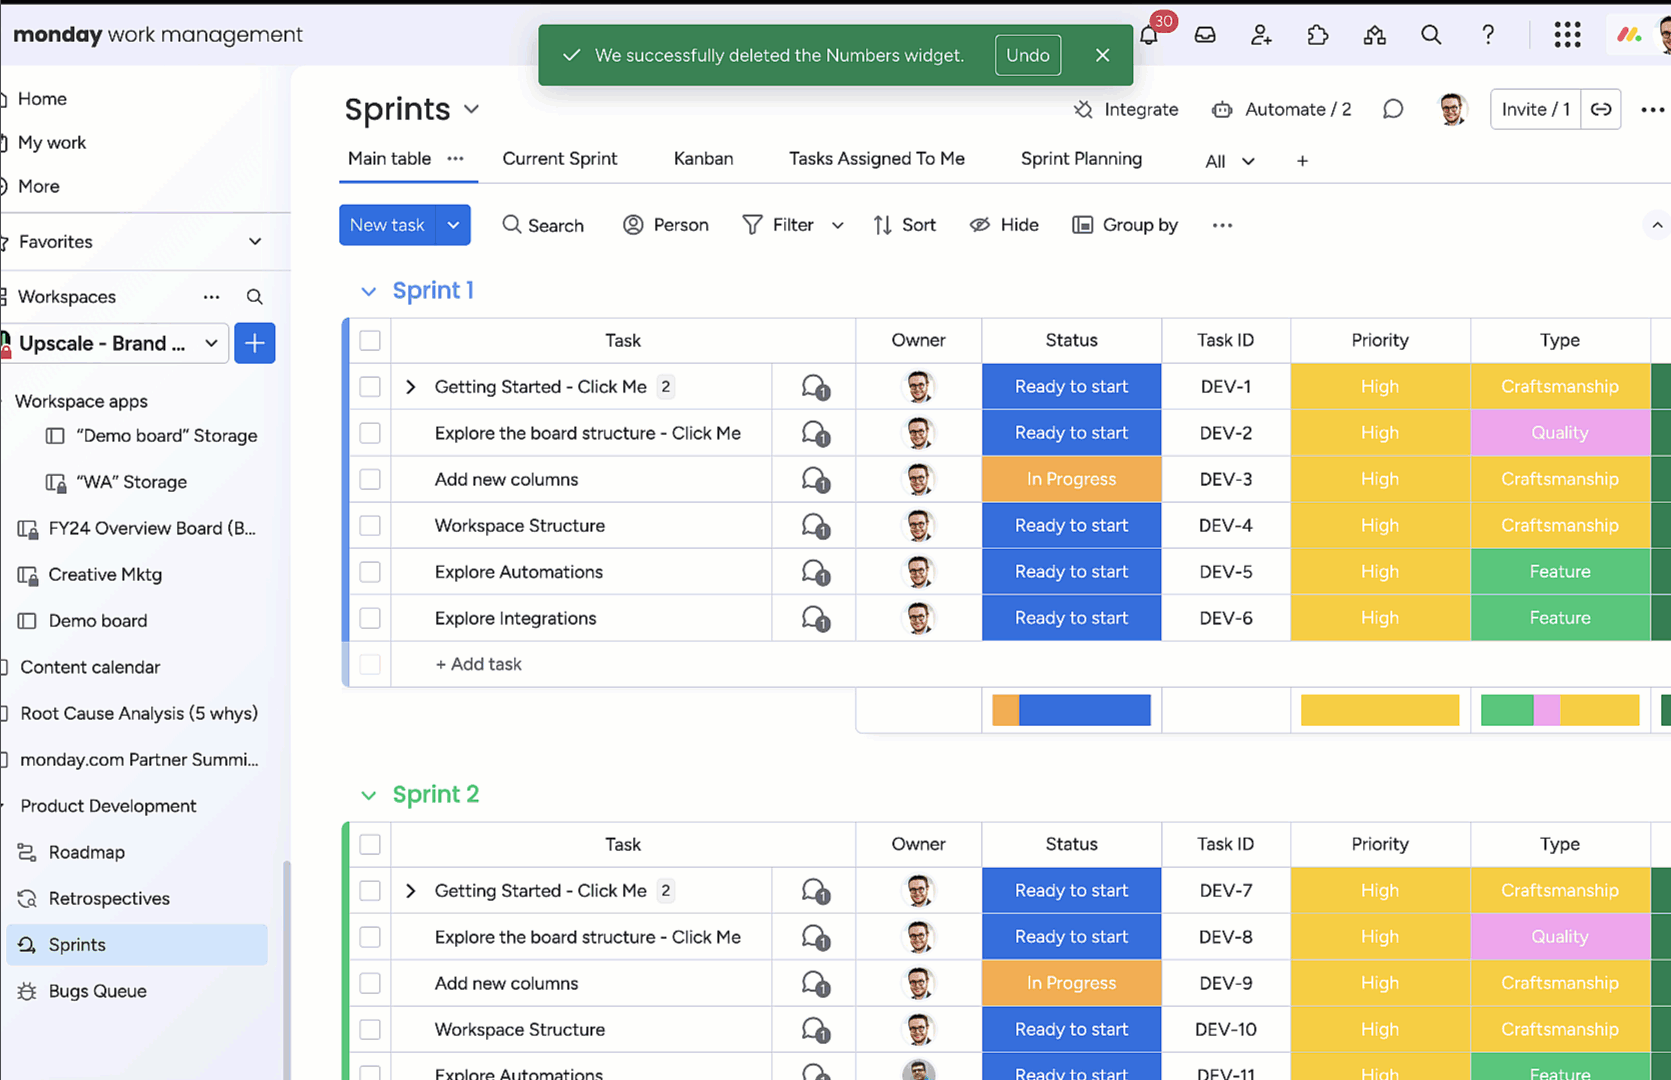Open the Bugs Queue board
1671x1080 pixels.
[x=97, y=991]
